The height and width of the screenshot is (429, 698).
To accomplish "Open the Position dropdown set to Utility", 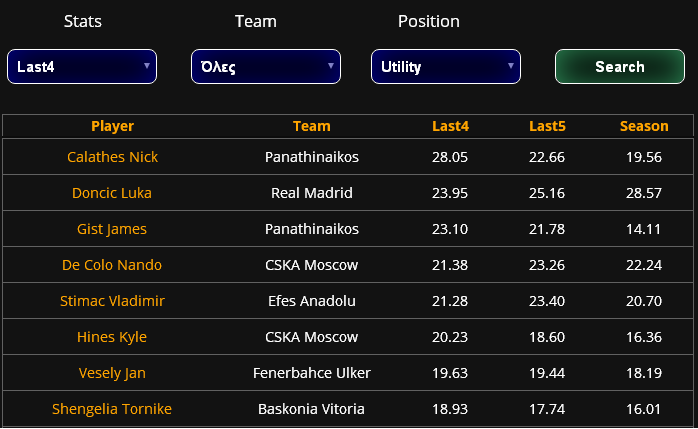I will tap(446, 67).
